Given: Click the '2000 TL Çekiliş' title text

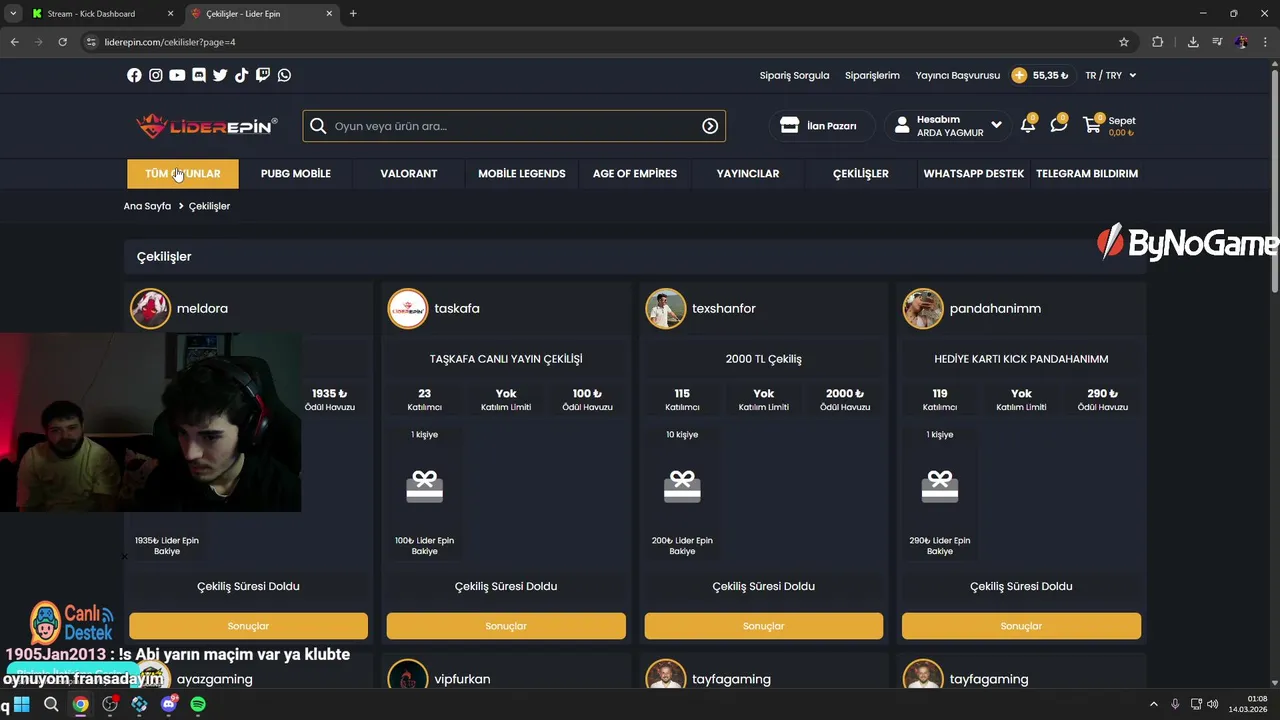Looking at the screenshot, I should pyautogui.click(x=764, y=359).
